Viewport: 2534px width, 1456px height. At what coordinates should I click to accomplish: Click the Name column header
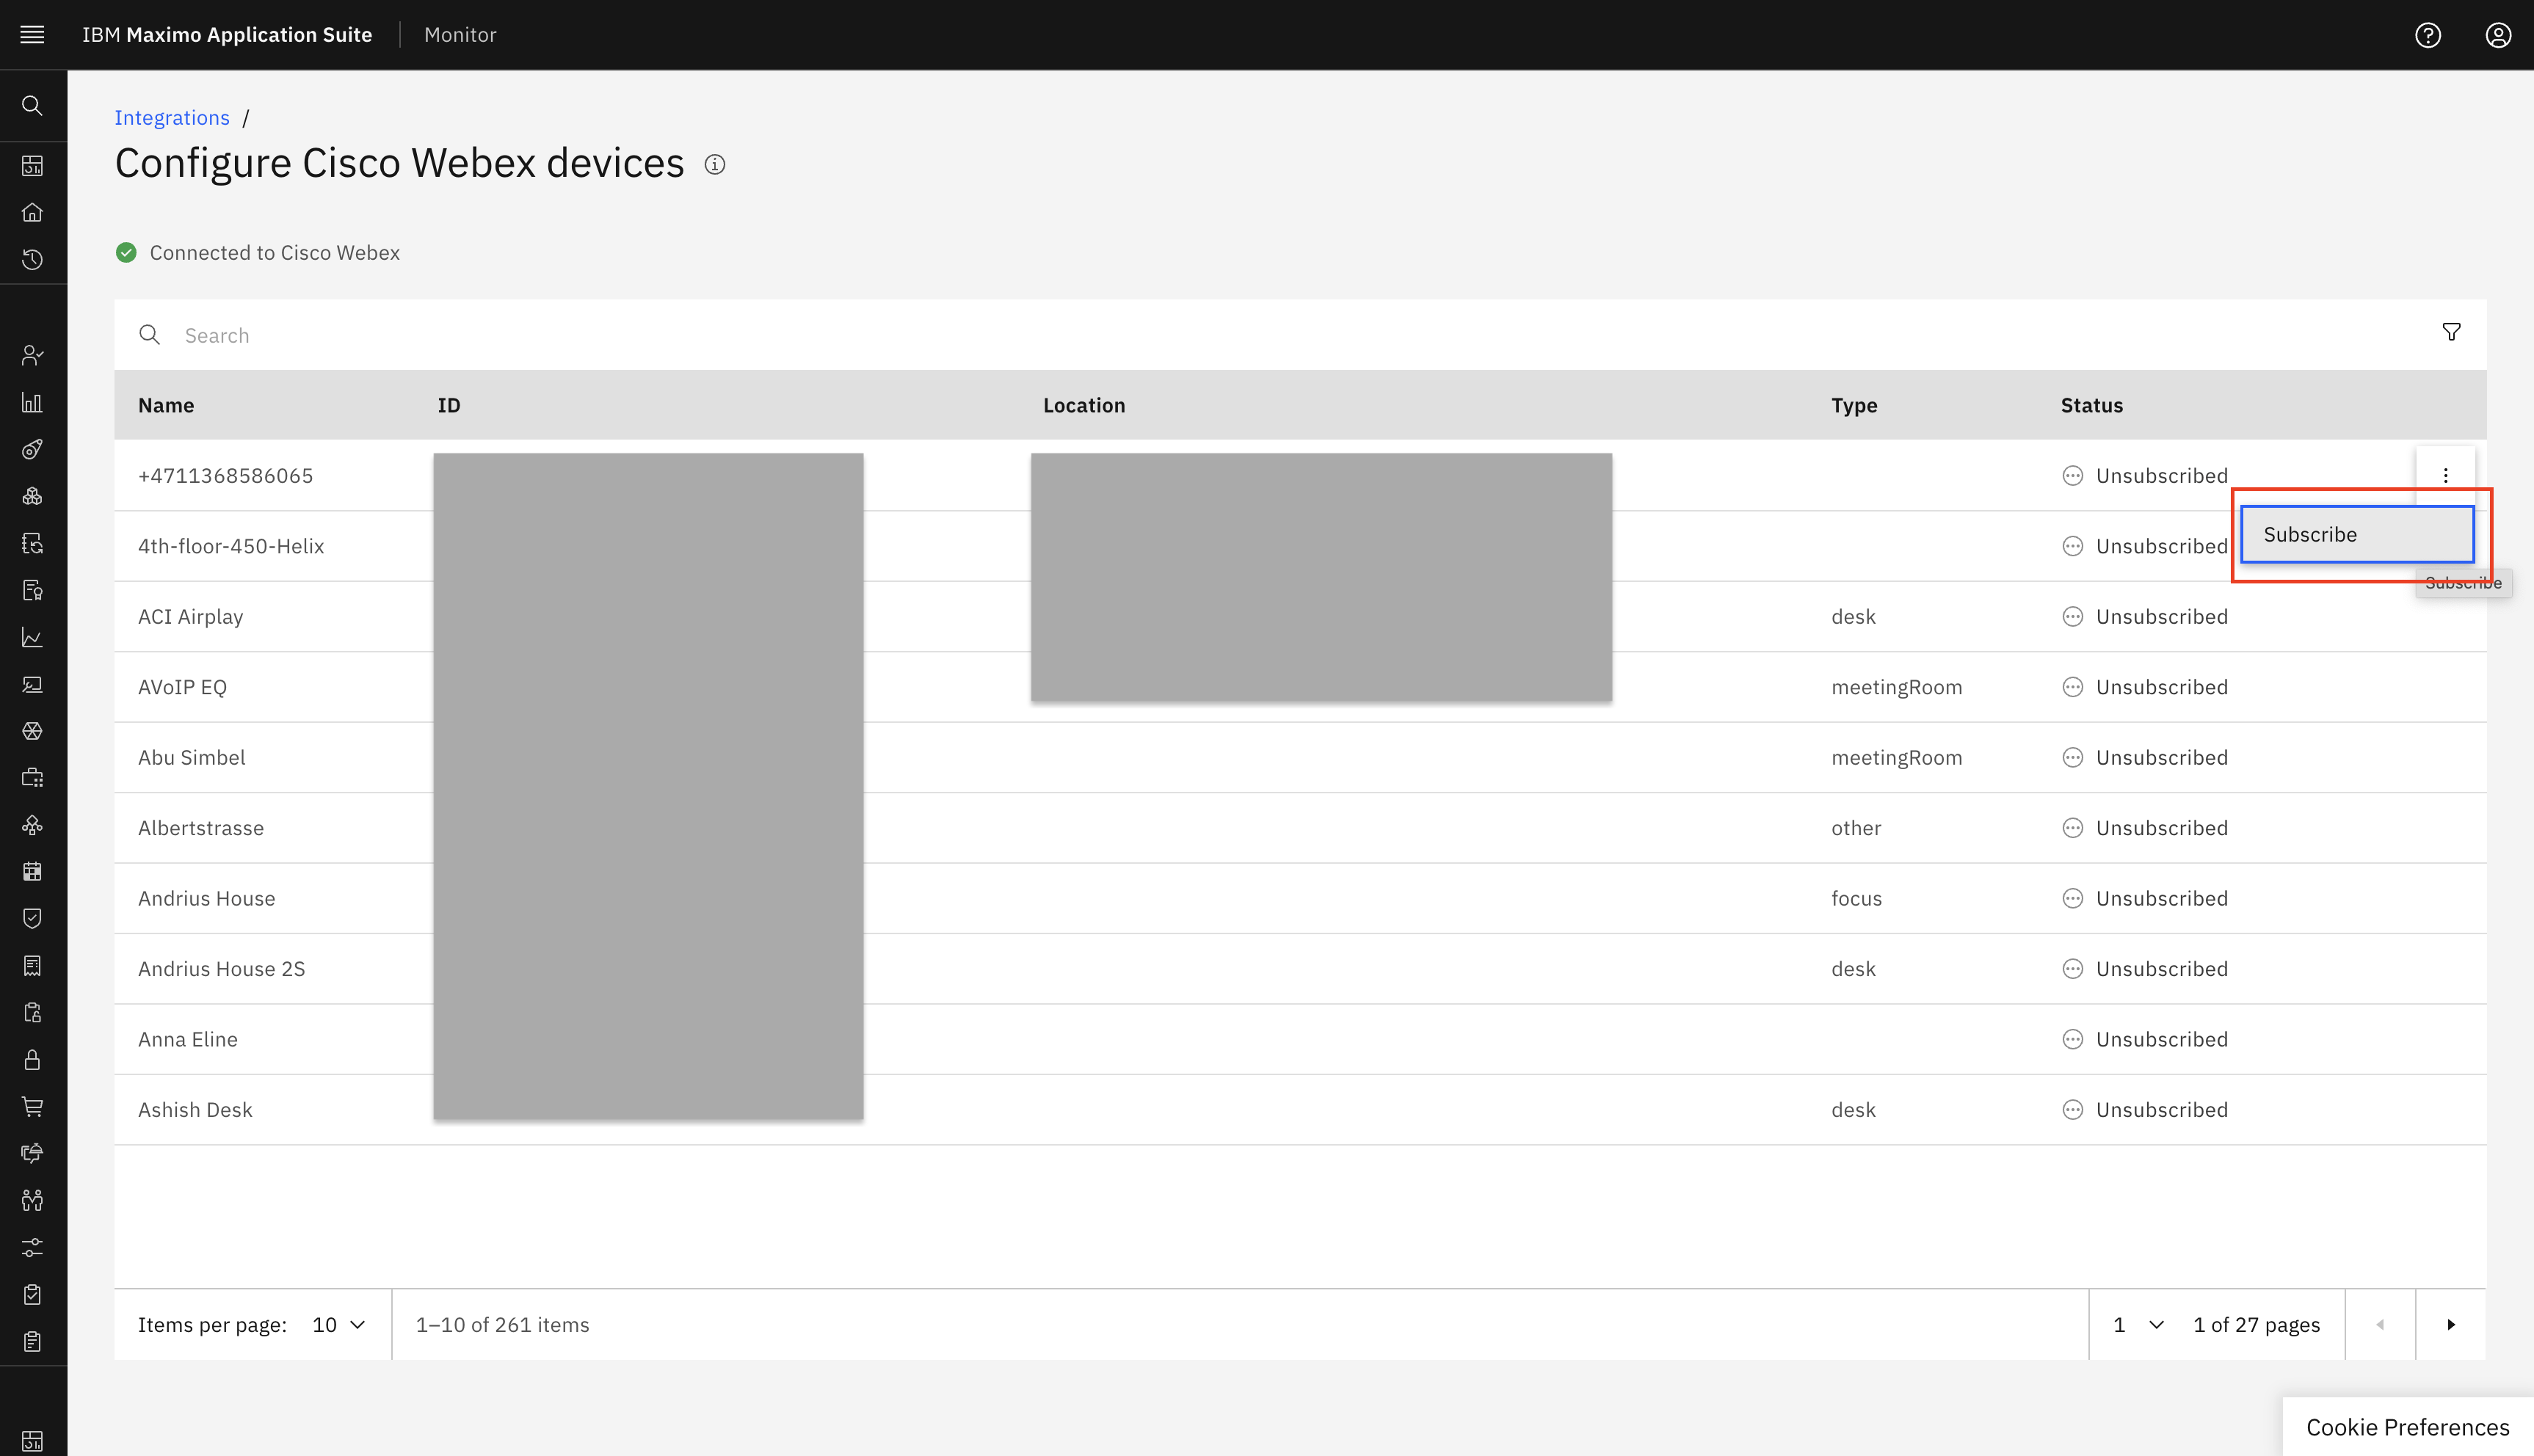coord(166,405)
